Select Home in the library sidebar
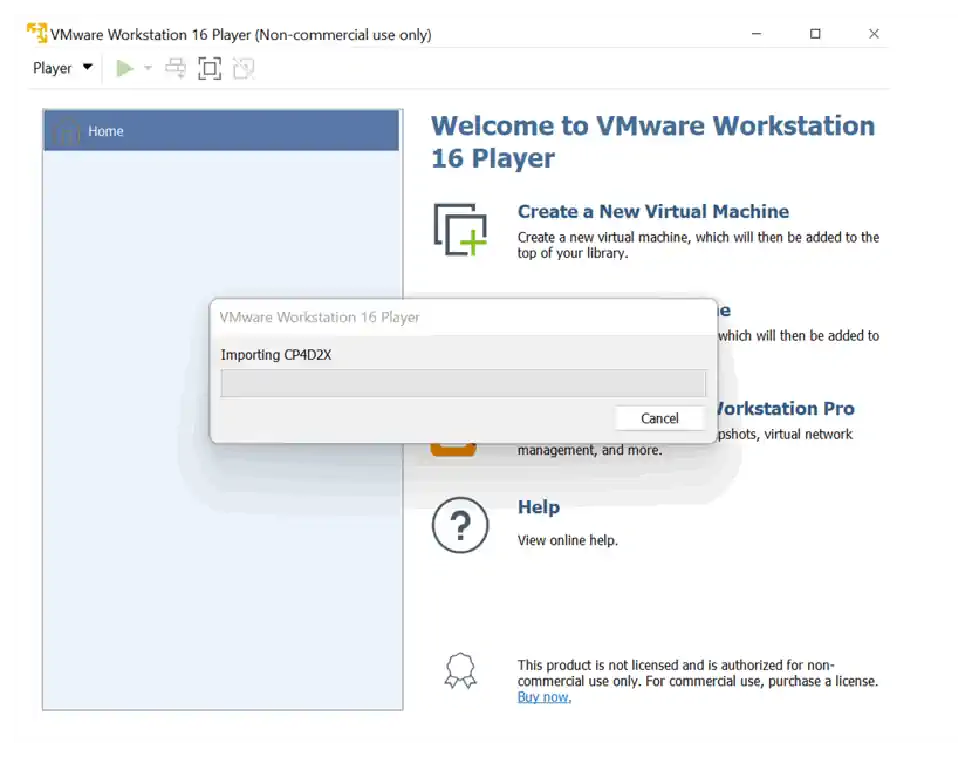The height and width of the screenshot is (757, 972). point(106,131)
